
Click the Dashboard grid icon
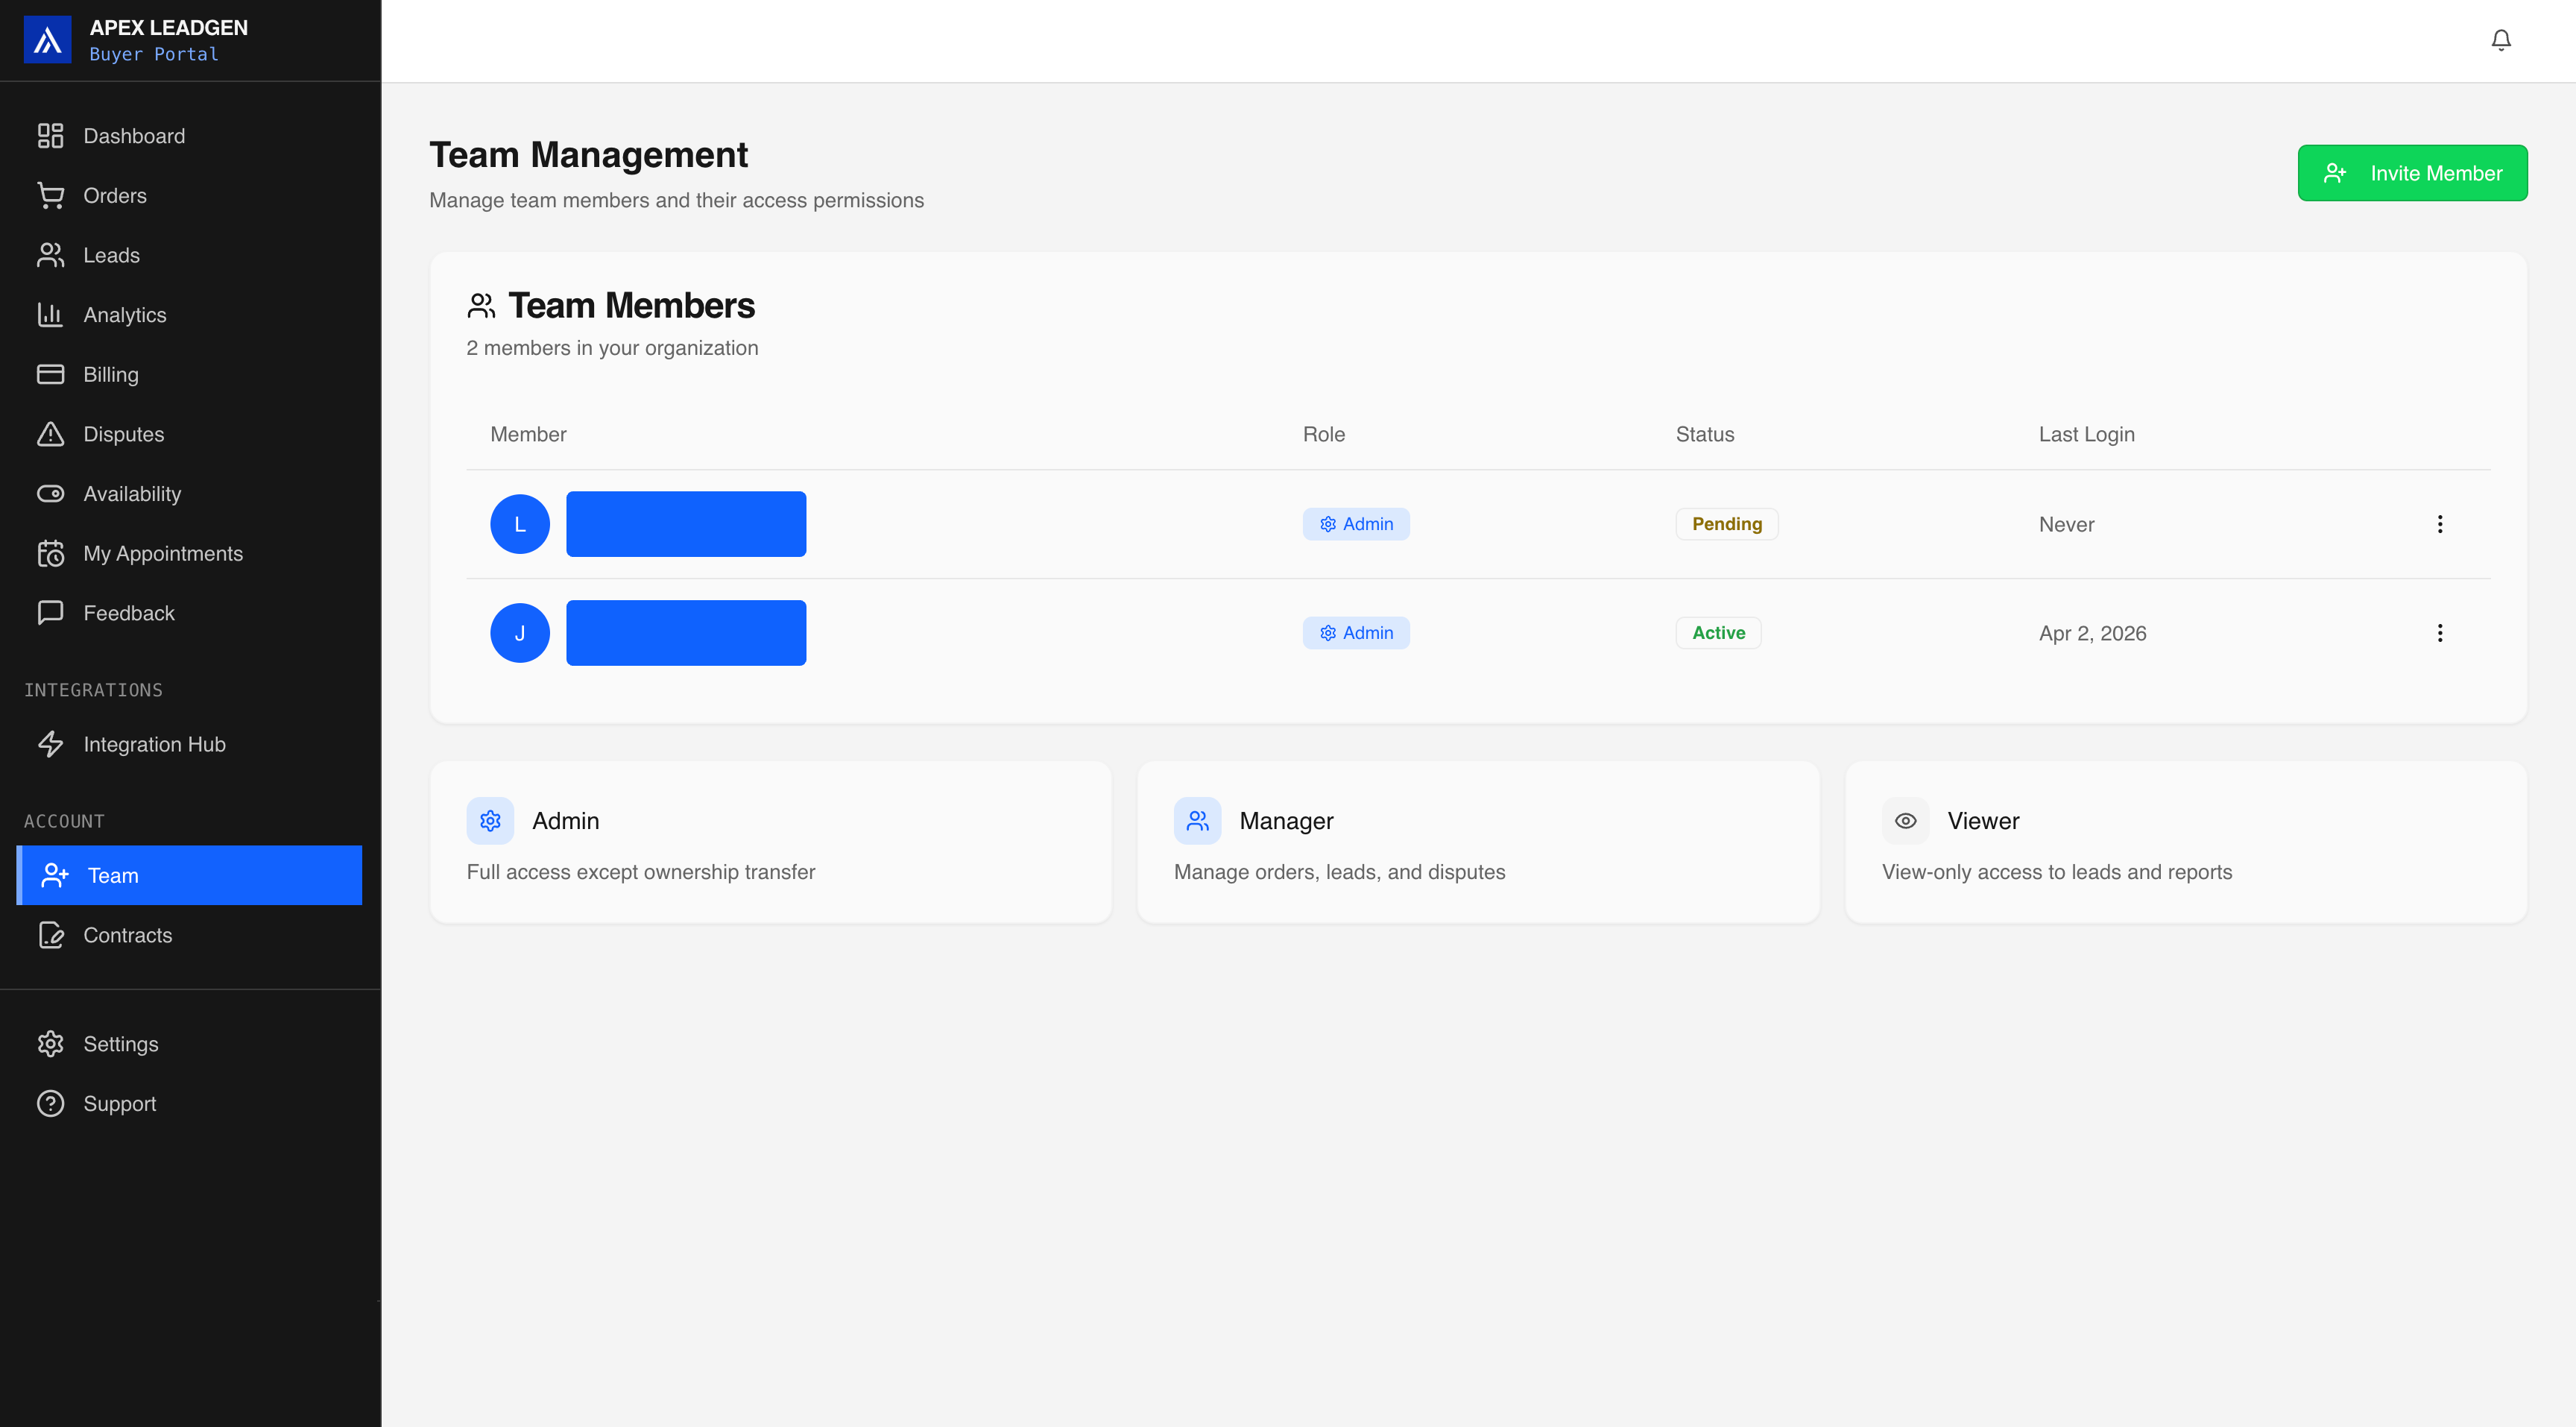pos(50,136)
